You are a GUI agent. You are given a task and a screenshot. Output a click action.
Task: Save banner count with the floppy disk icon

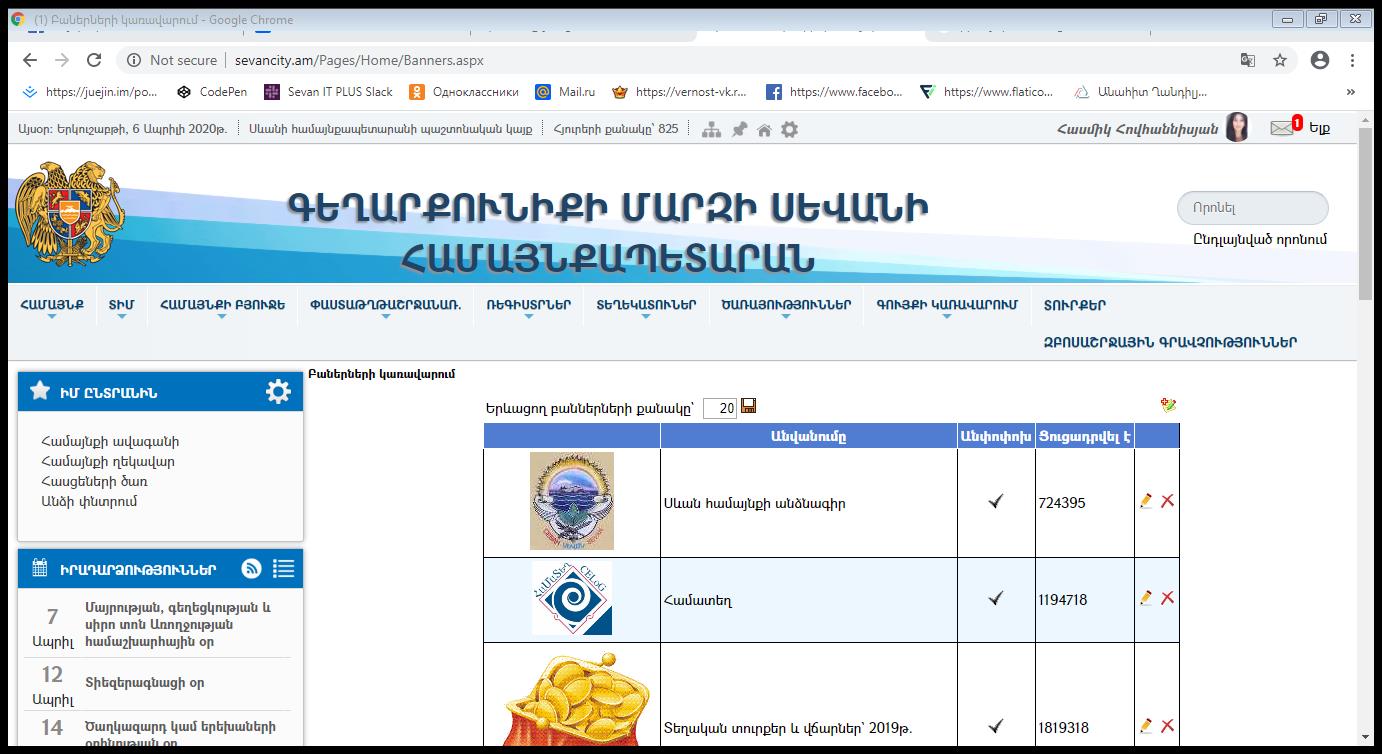[749, 405]
